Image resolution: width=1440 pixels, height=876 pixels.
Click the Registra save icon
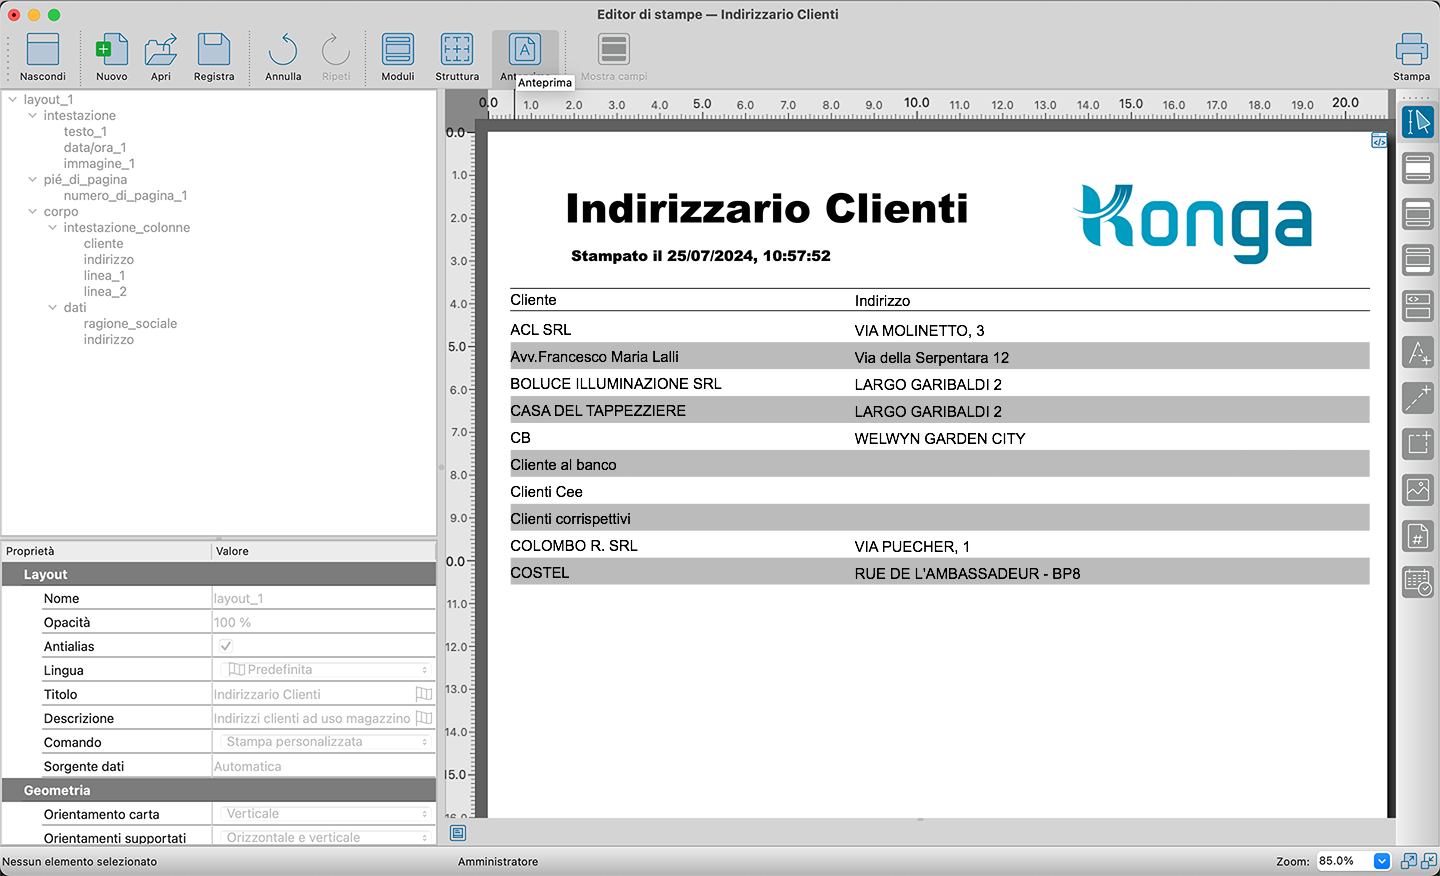[214, 50]
